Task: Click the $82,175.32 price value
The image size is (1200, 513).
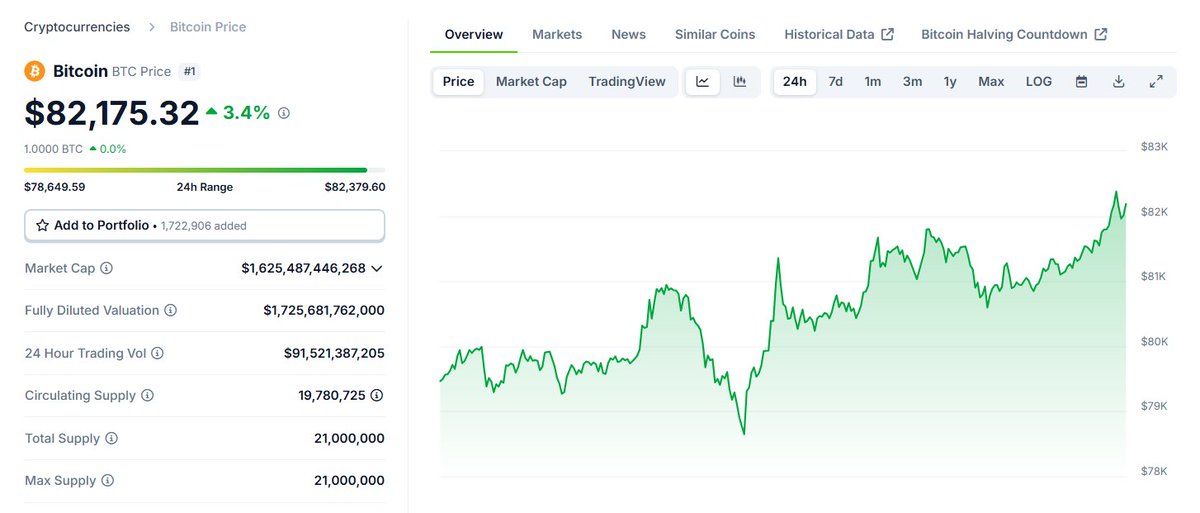Action: click(112, 113)
